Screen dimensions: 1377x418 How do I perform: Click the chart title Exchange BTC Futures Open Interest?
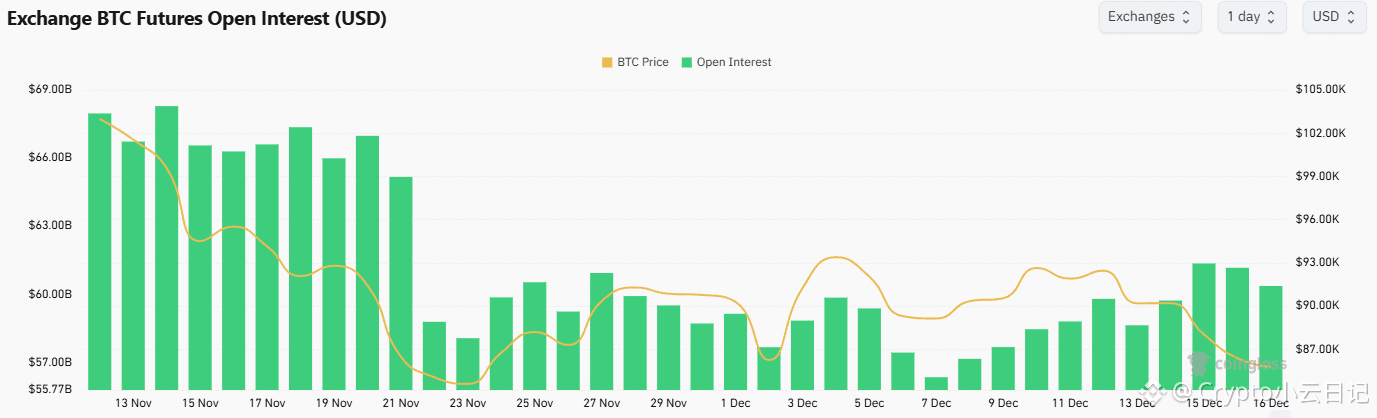(x=197, y=18)
